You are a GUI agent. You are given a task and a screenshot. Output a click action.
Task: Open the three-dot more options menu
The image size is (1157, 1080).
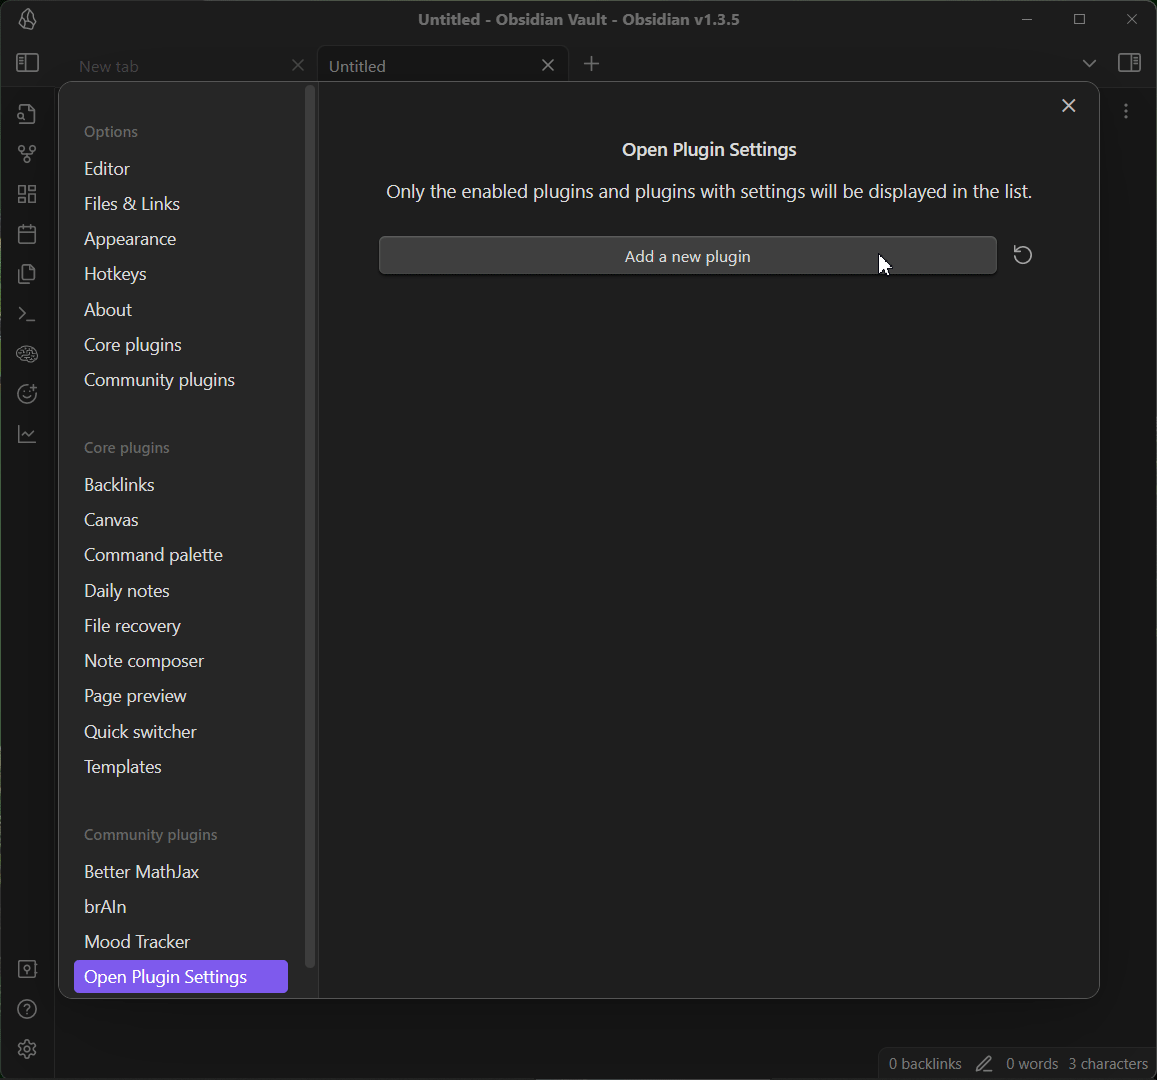(x=1126, y=111)
